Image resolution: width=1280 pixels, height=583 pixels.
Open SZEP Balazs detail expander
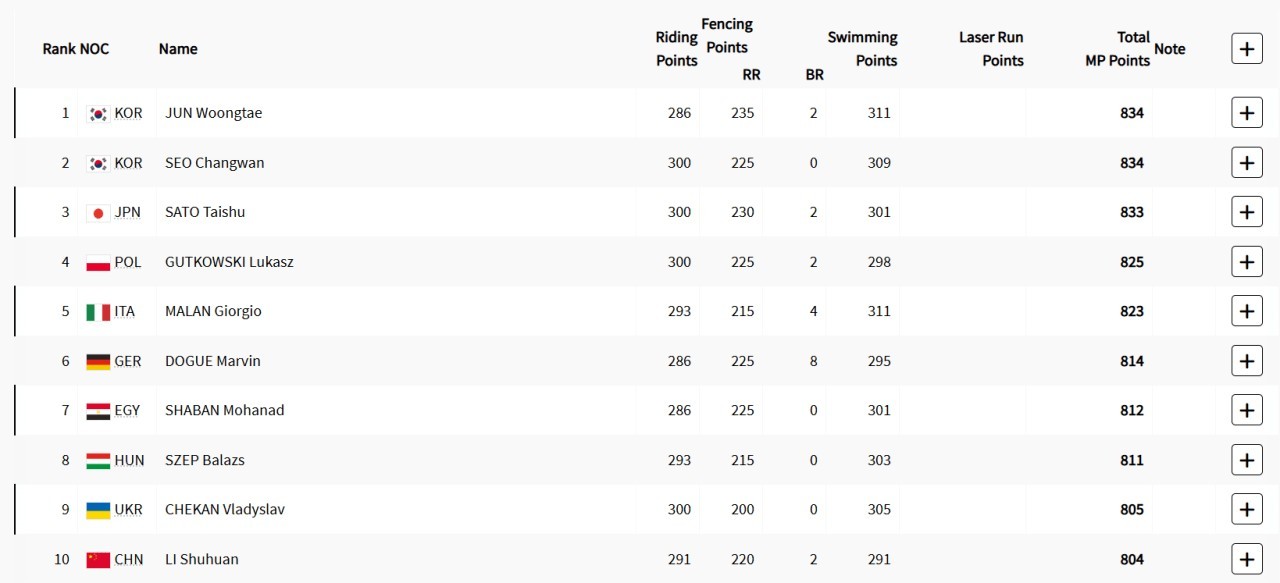(1246, 460)
